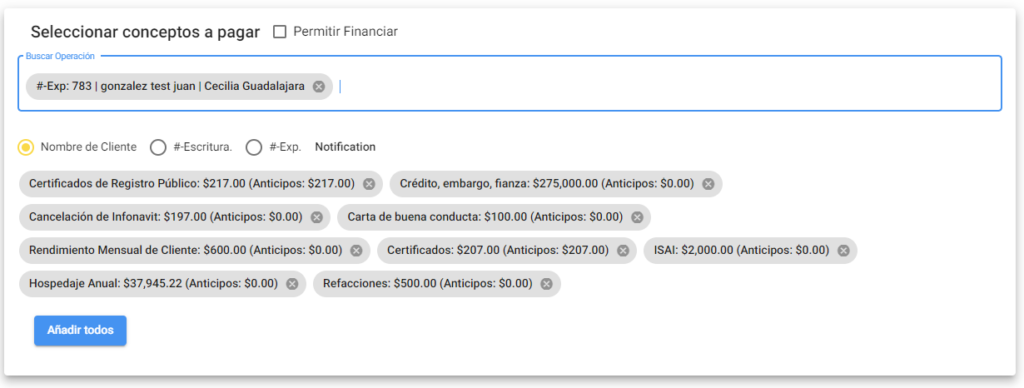Remove the #-Exp: 783 operation chip
Viewport: 1024px width, 388px height.
[x=319, y=87]
